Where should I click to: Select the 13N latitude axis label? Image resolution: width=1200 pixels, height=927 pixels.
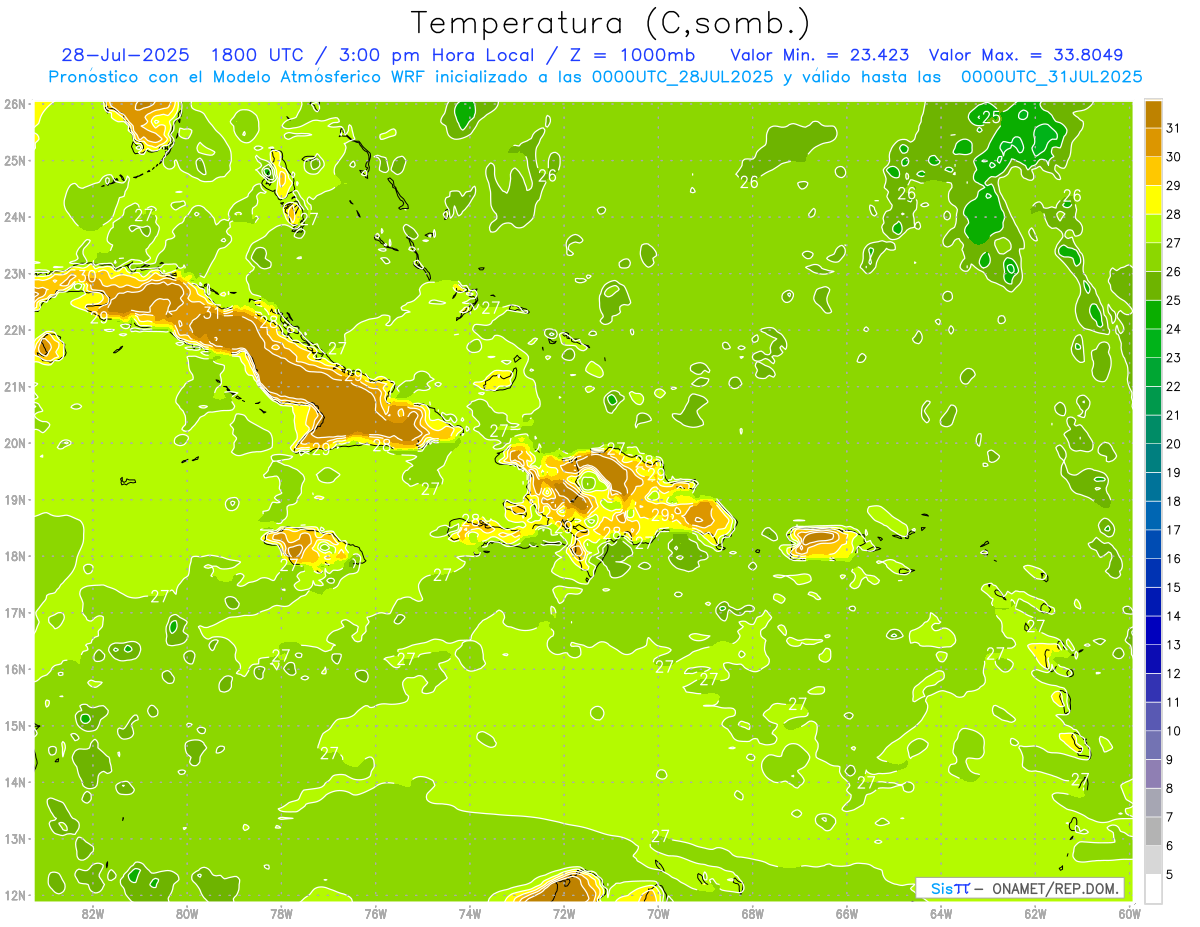click(x=15, y=838)
